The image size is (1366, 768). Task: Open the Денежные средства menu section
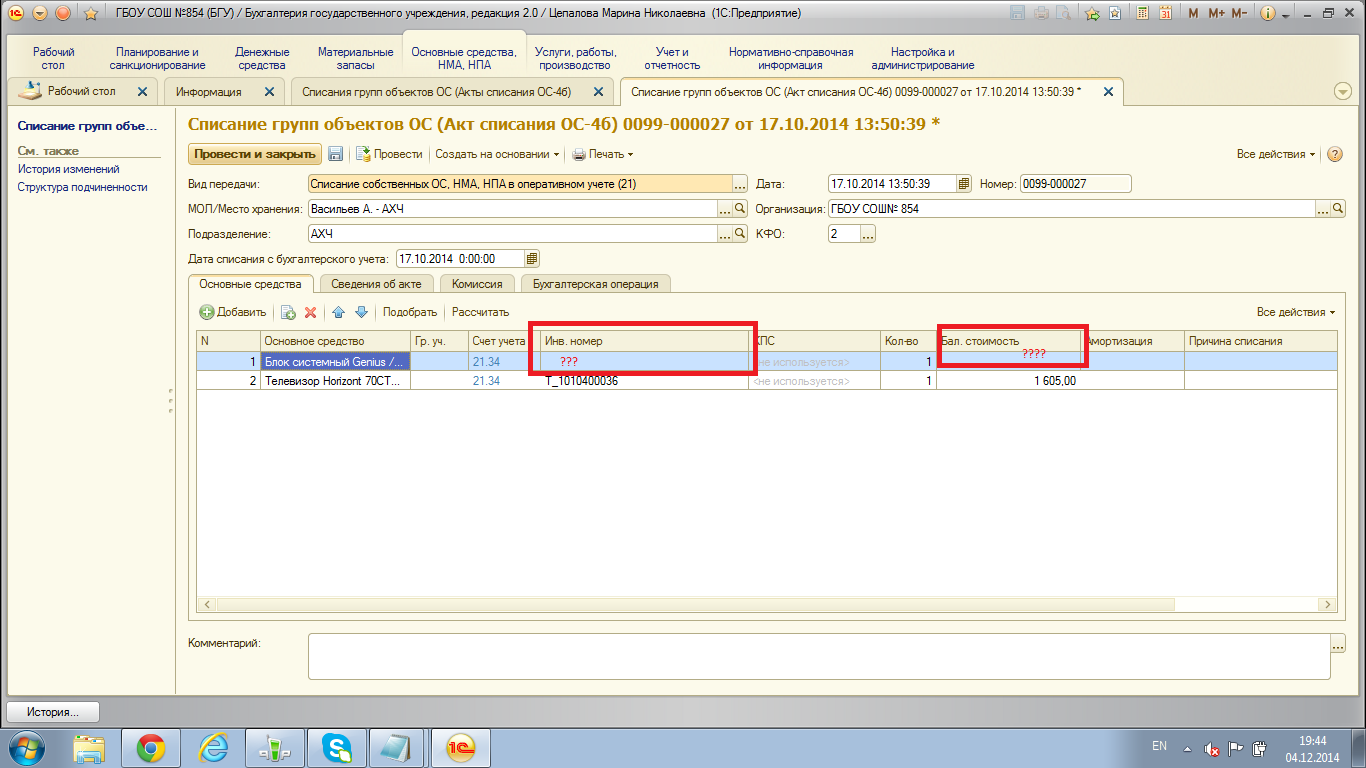(262, 58)
